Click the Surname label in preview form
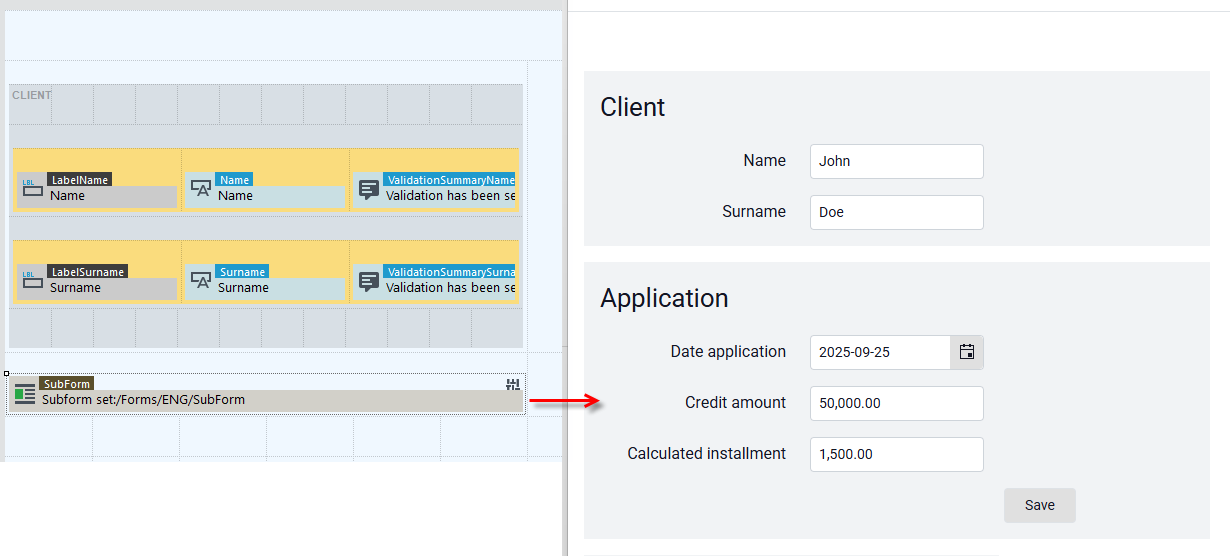The image size is (1231, 556). [x=754, y=212]
